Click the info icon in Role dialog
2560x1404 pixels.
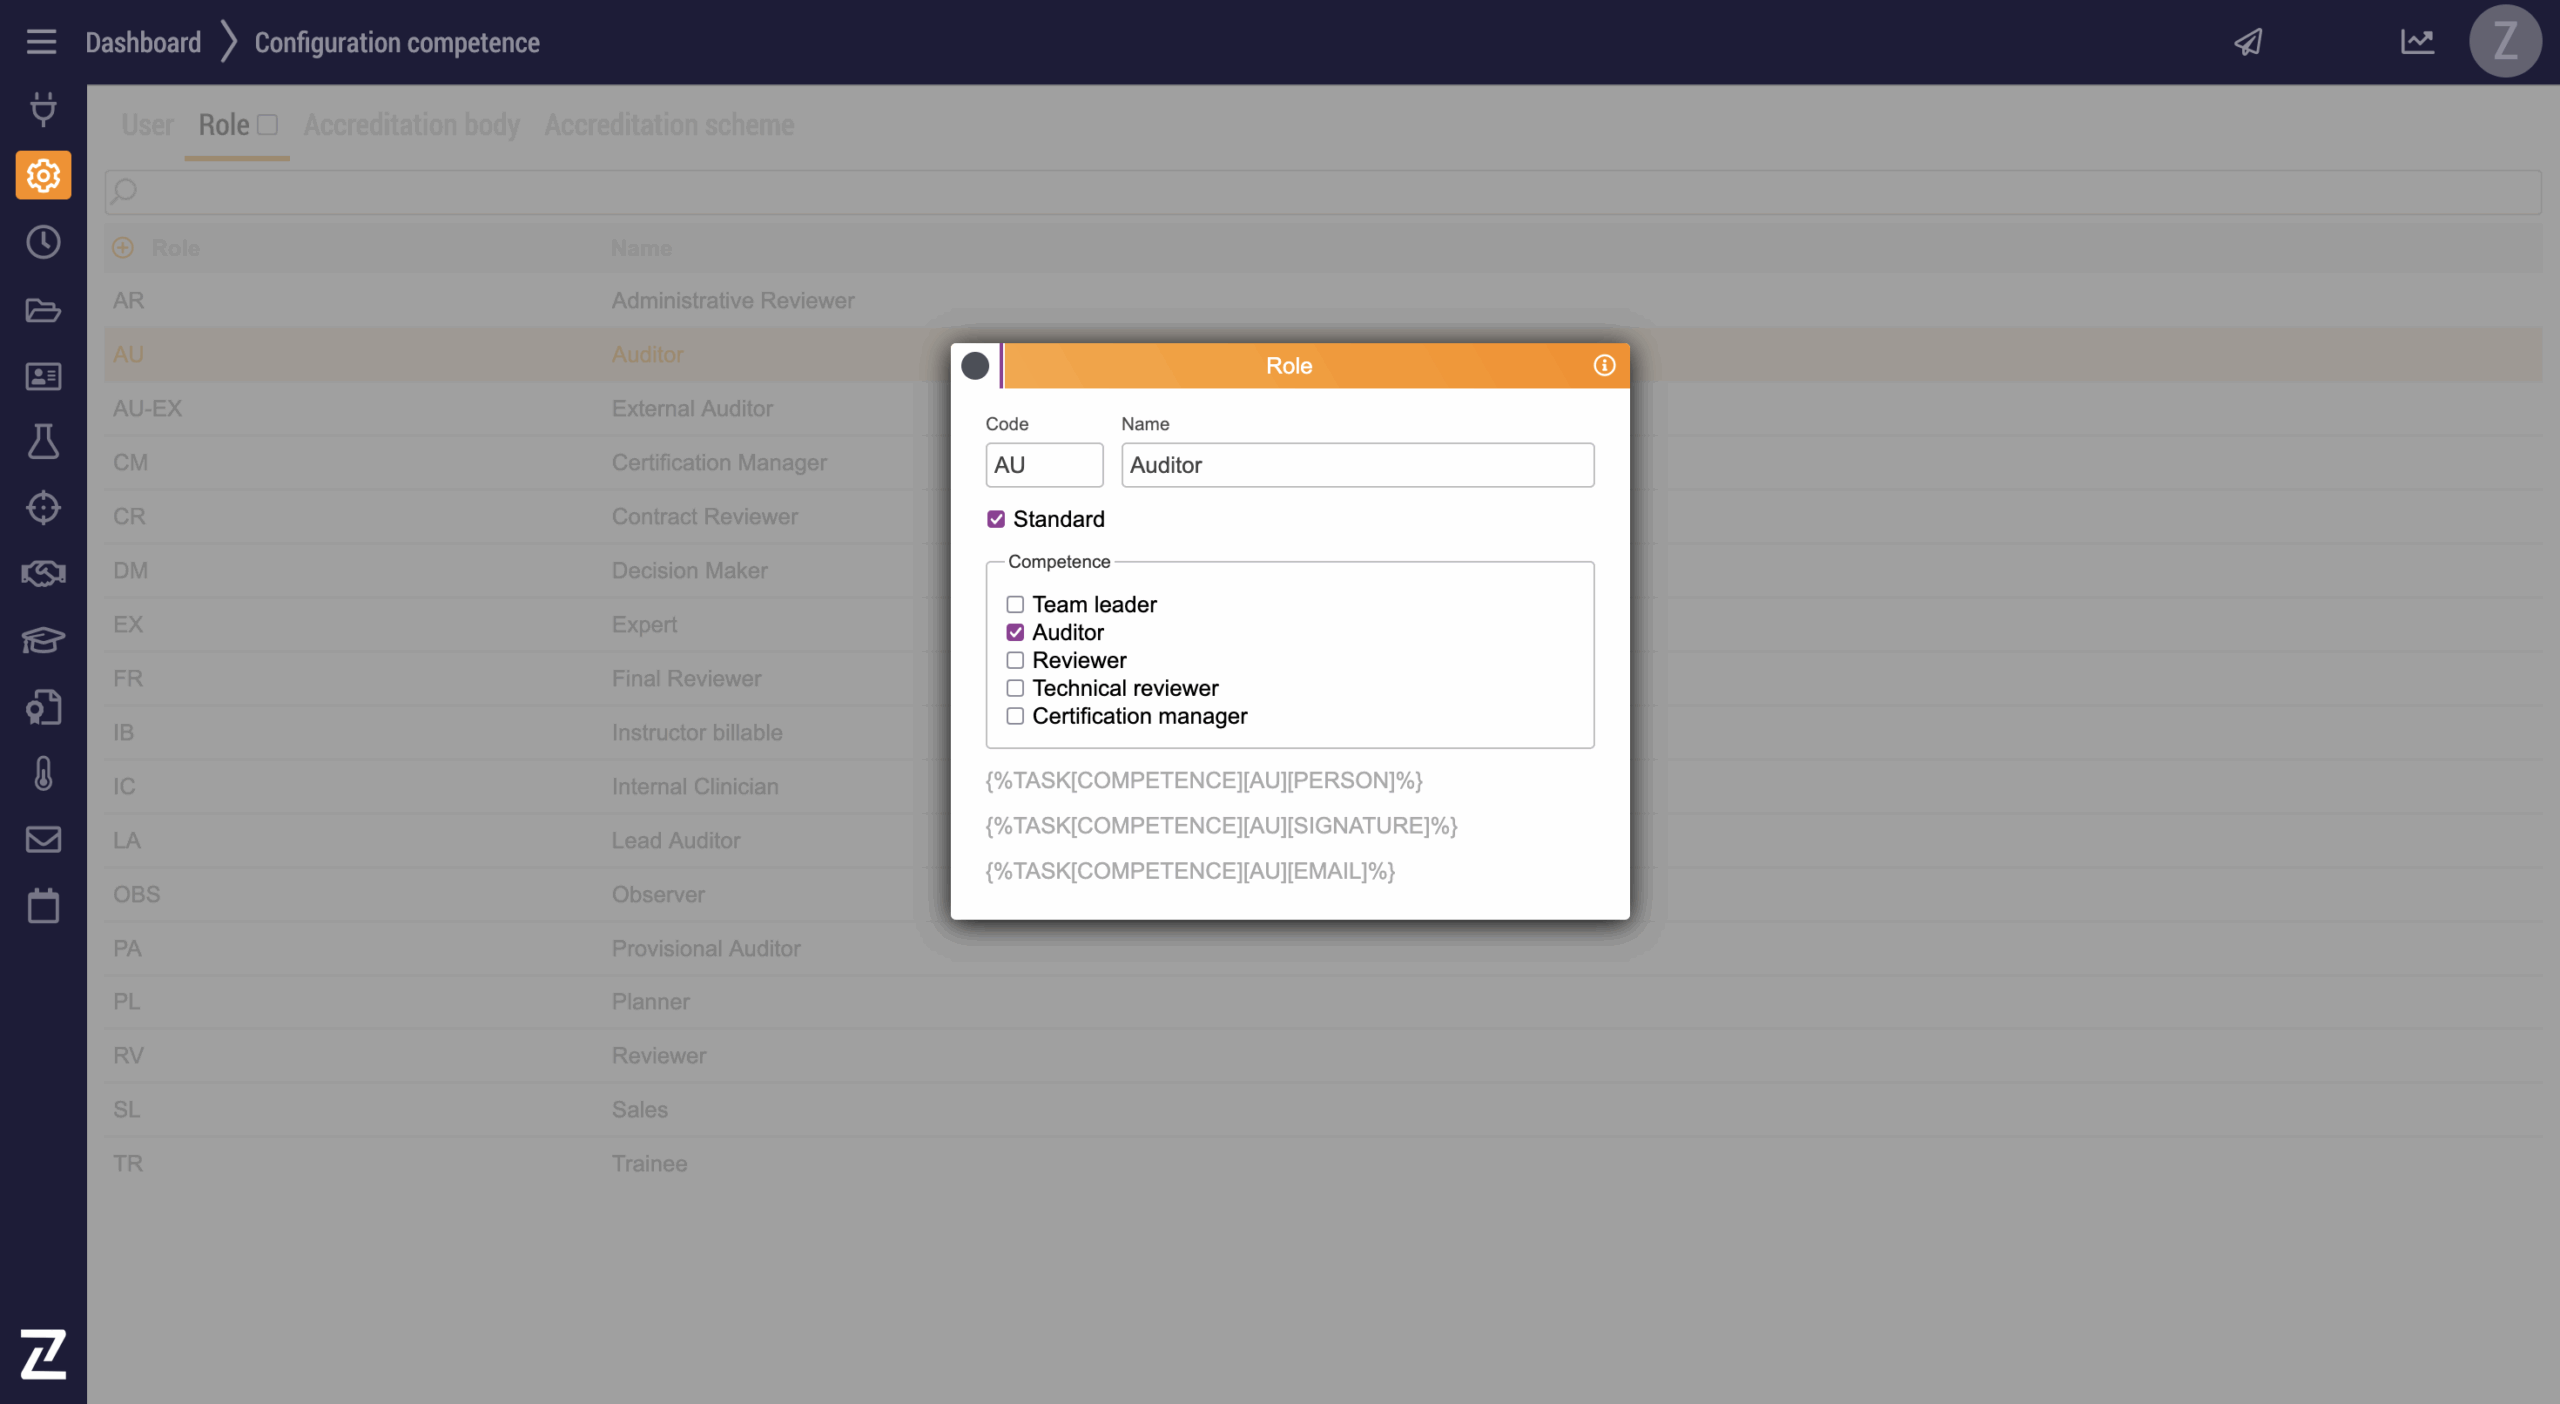[x=1604, y=365]
